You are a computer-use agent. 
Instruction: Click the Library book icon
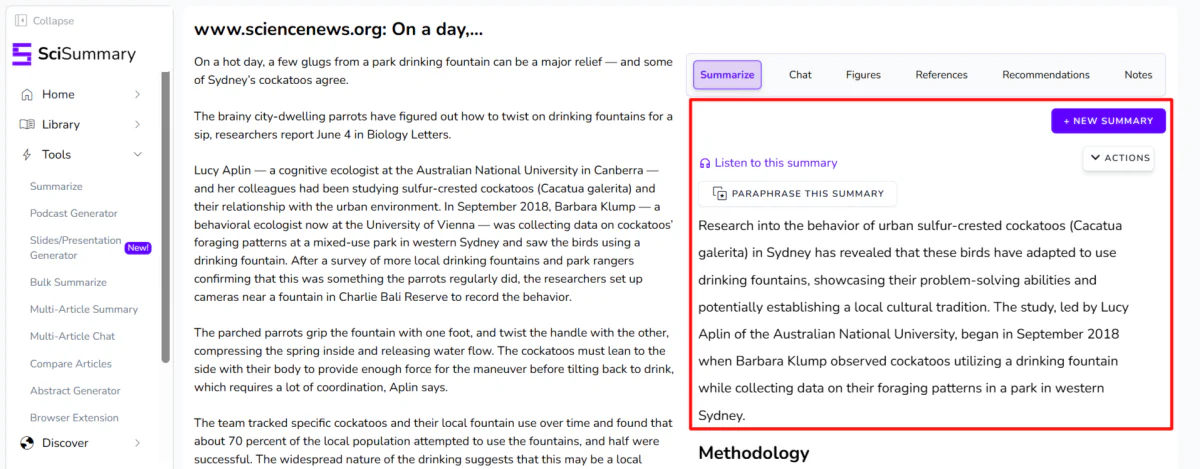(x=27, y=124)
